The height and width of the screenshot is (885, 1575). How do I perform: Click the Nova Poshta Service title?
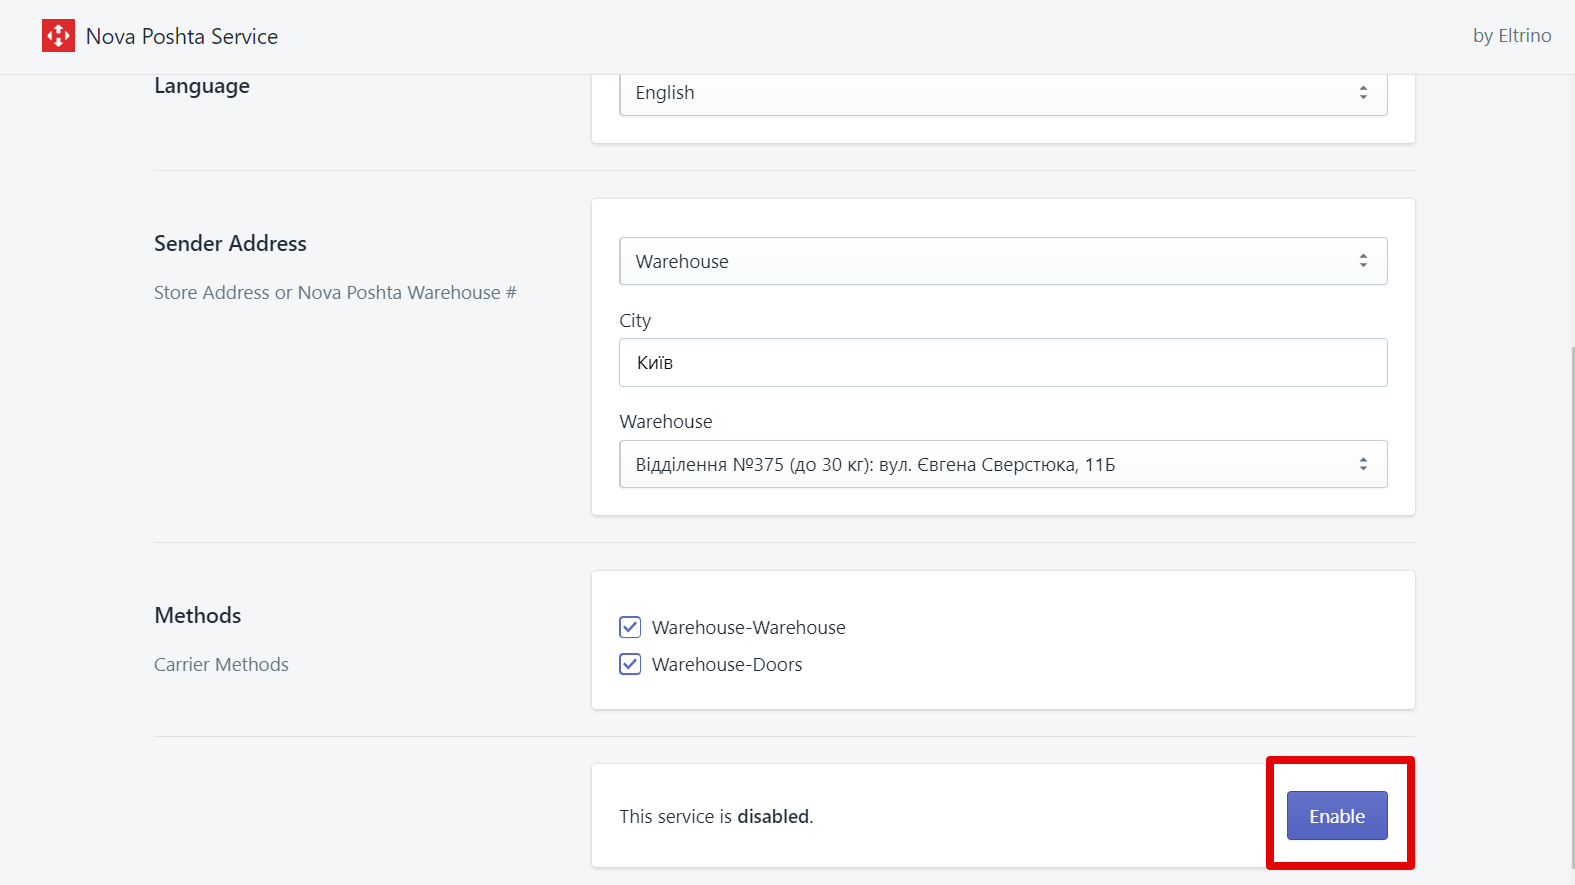pos(182,37)
